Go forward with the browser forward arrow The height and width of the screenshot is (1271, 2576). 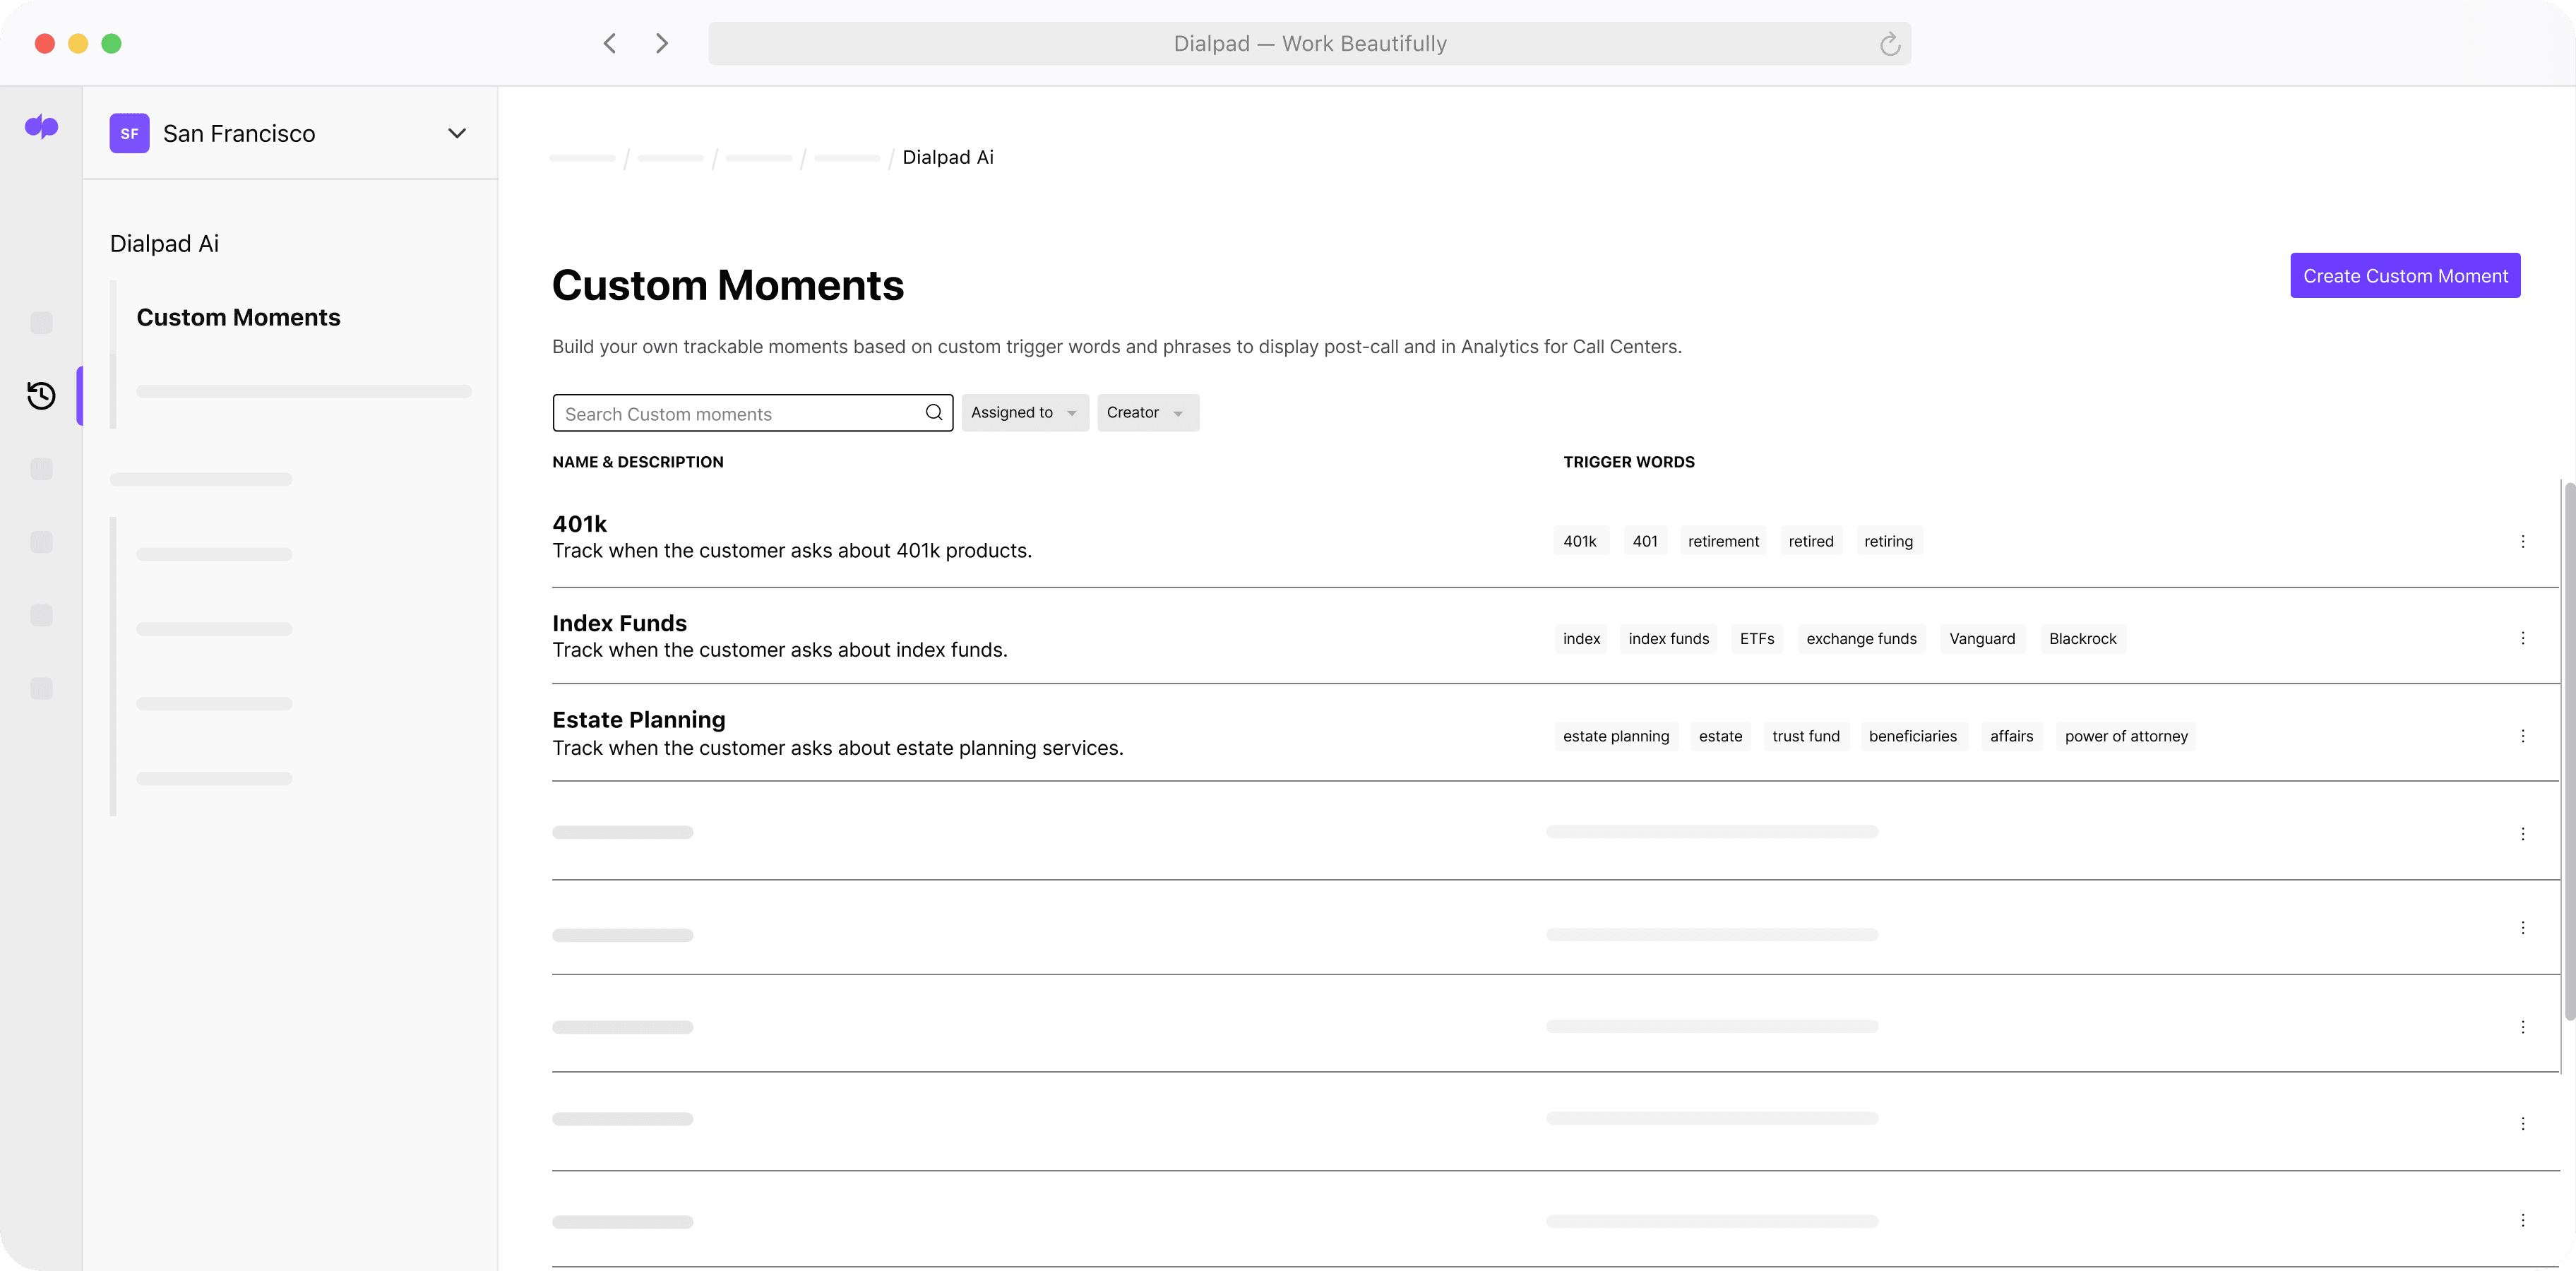click(661, 43)
